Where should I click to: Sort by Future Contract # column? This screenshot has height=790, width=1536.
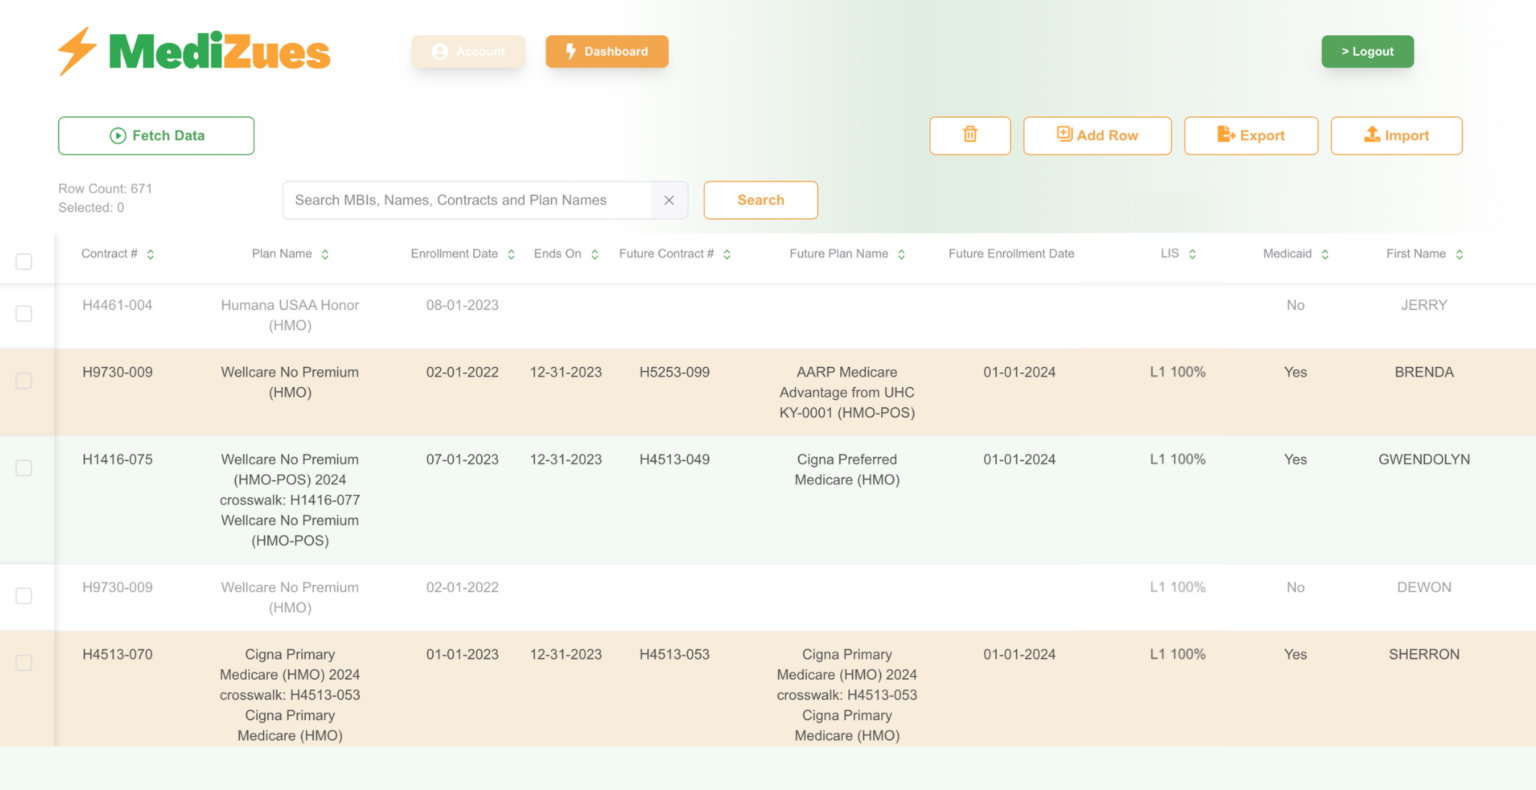click(727, 255)
